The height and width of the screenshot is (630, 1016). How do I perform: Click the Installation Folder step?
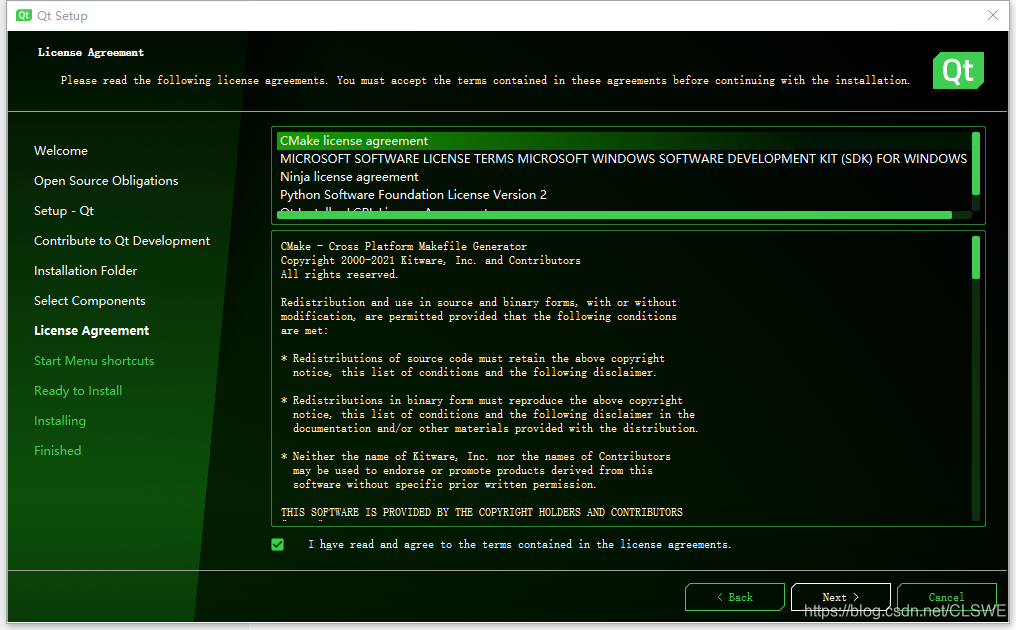86,270
